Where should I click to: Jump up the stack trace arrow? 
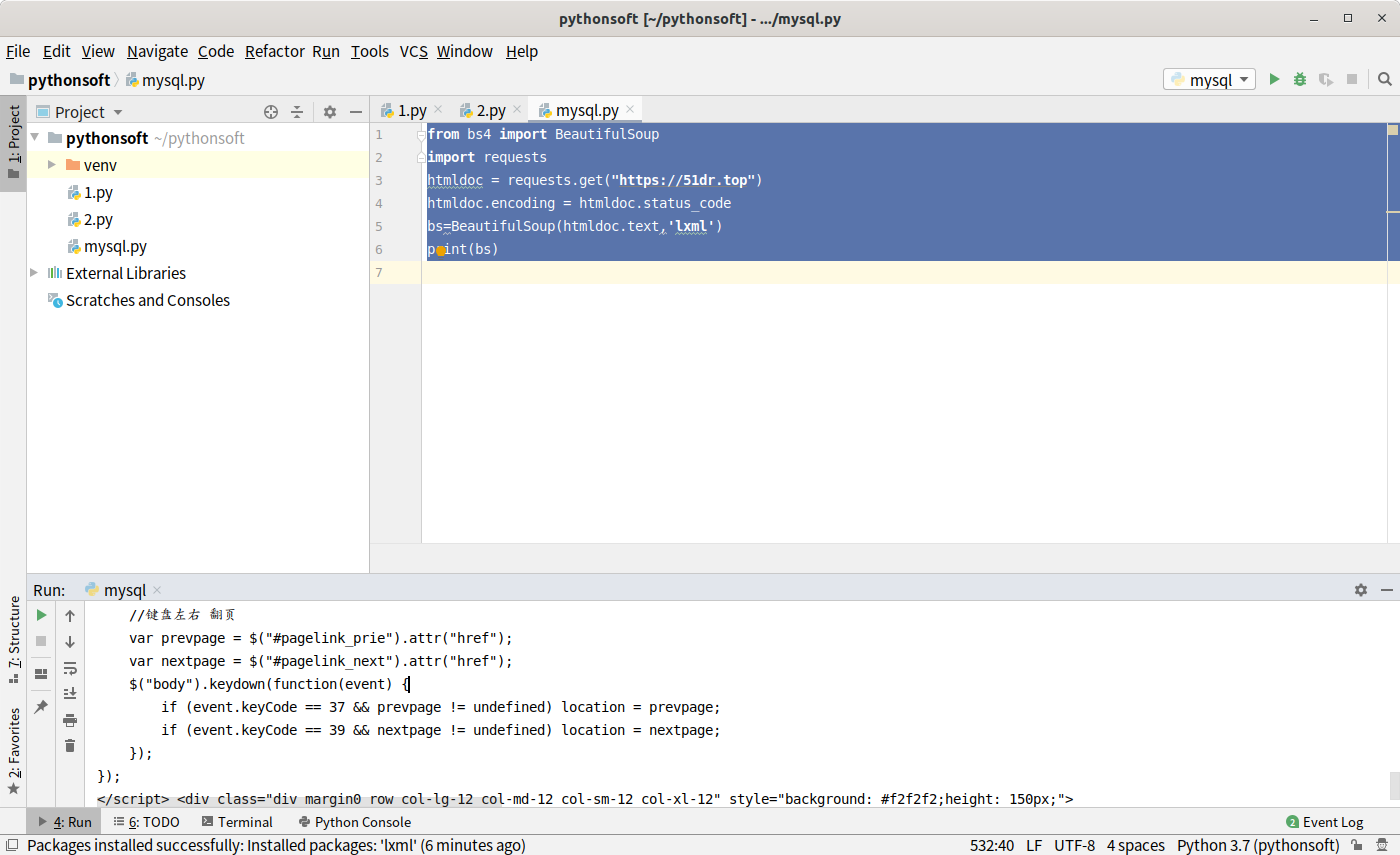click(x=70, y=616)
